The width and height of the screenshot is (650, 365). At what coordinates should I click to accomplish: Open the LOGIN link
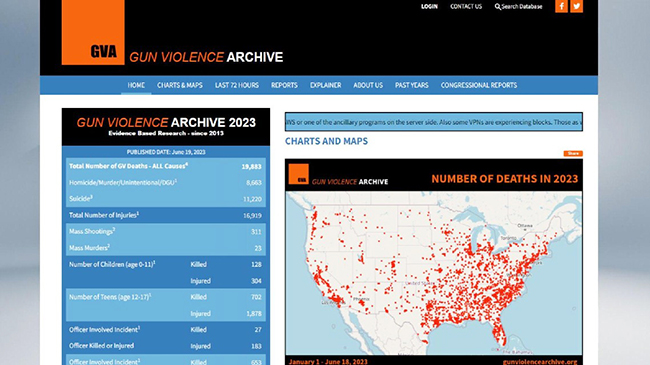click(x=429, y=7)
